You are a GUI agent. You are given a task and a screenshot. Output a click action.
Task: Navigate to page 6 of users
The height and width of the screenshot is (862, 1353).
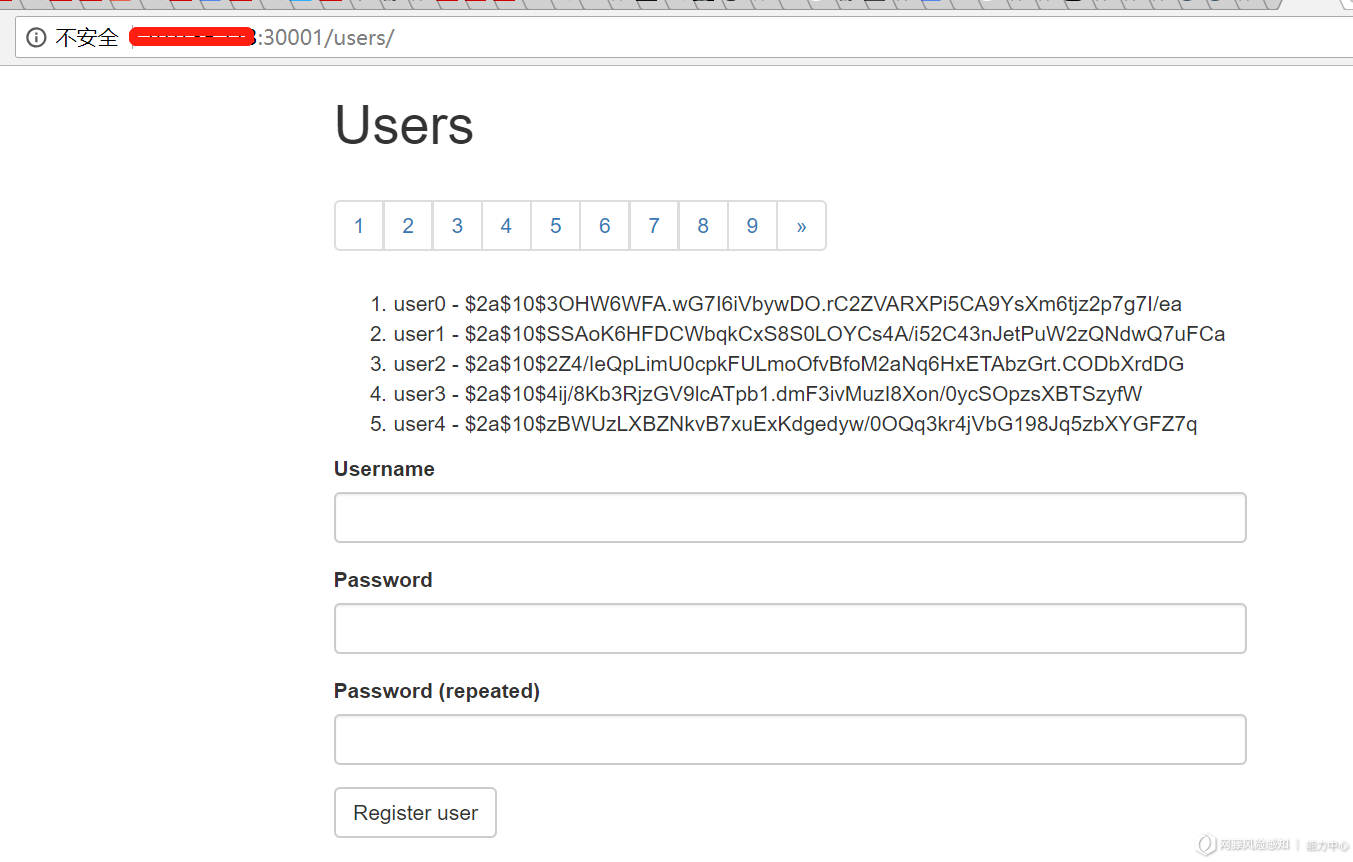tap(604, 226)
